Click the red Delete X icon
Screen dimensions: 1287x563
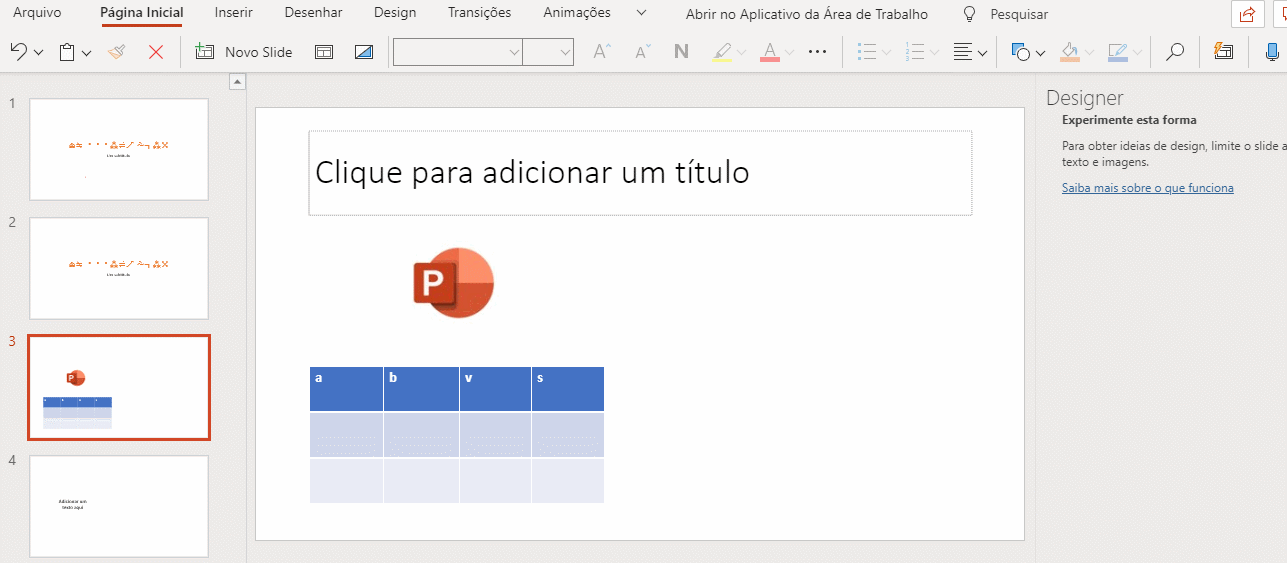click(156, 52)
